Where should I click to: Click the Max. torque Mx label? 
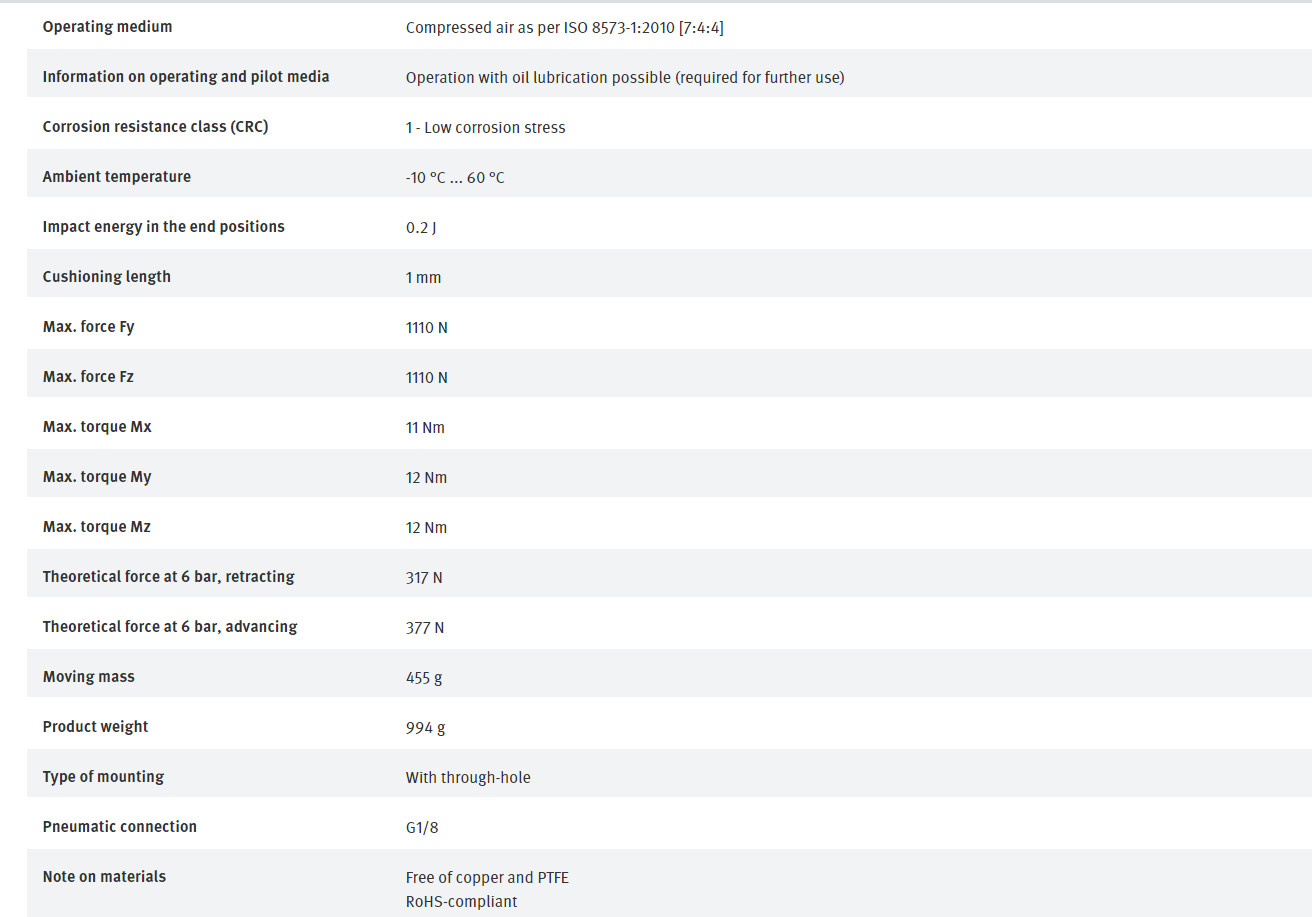pyautogui.click(x=97, y=427)
